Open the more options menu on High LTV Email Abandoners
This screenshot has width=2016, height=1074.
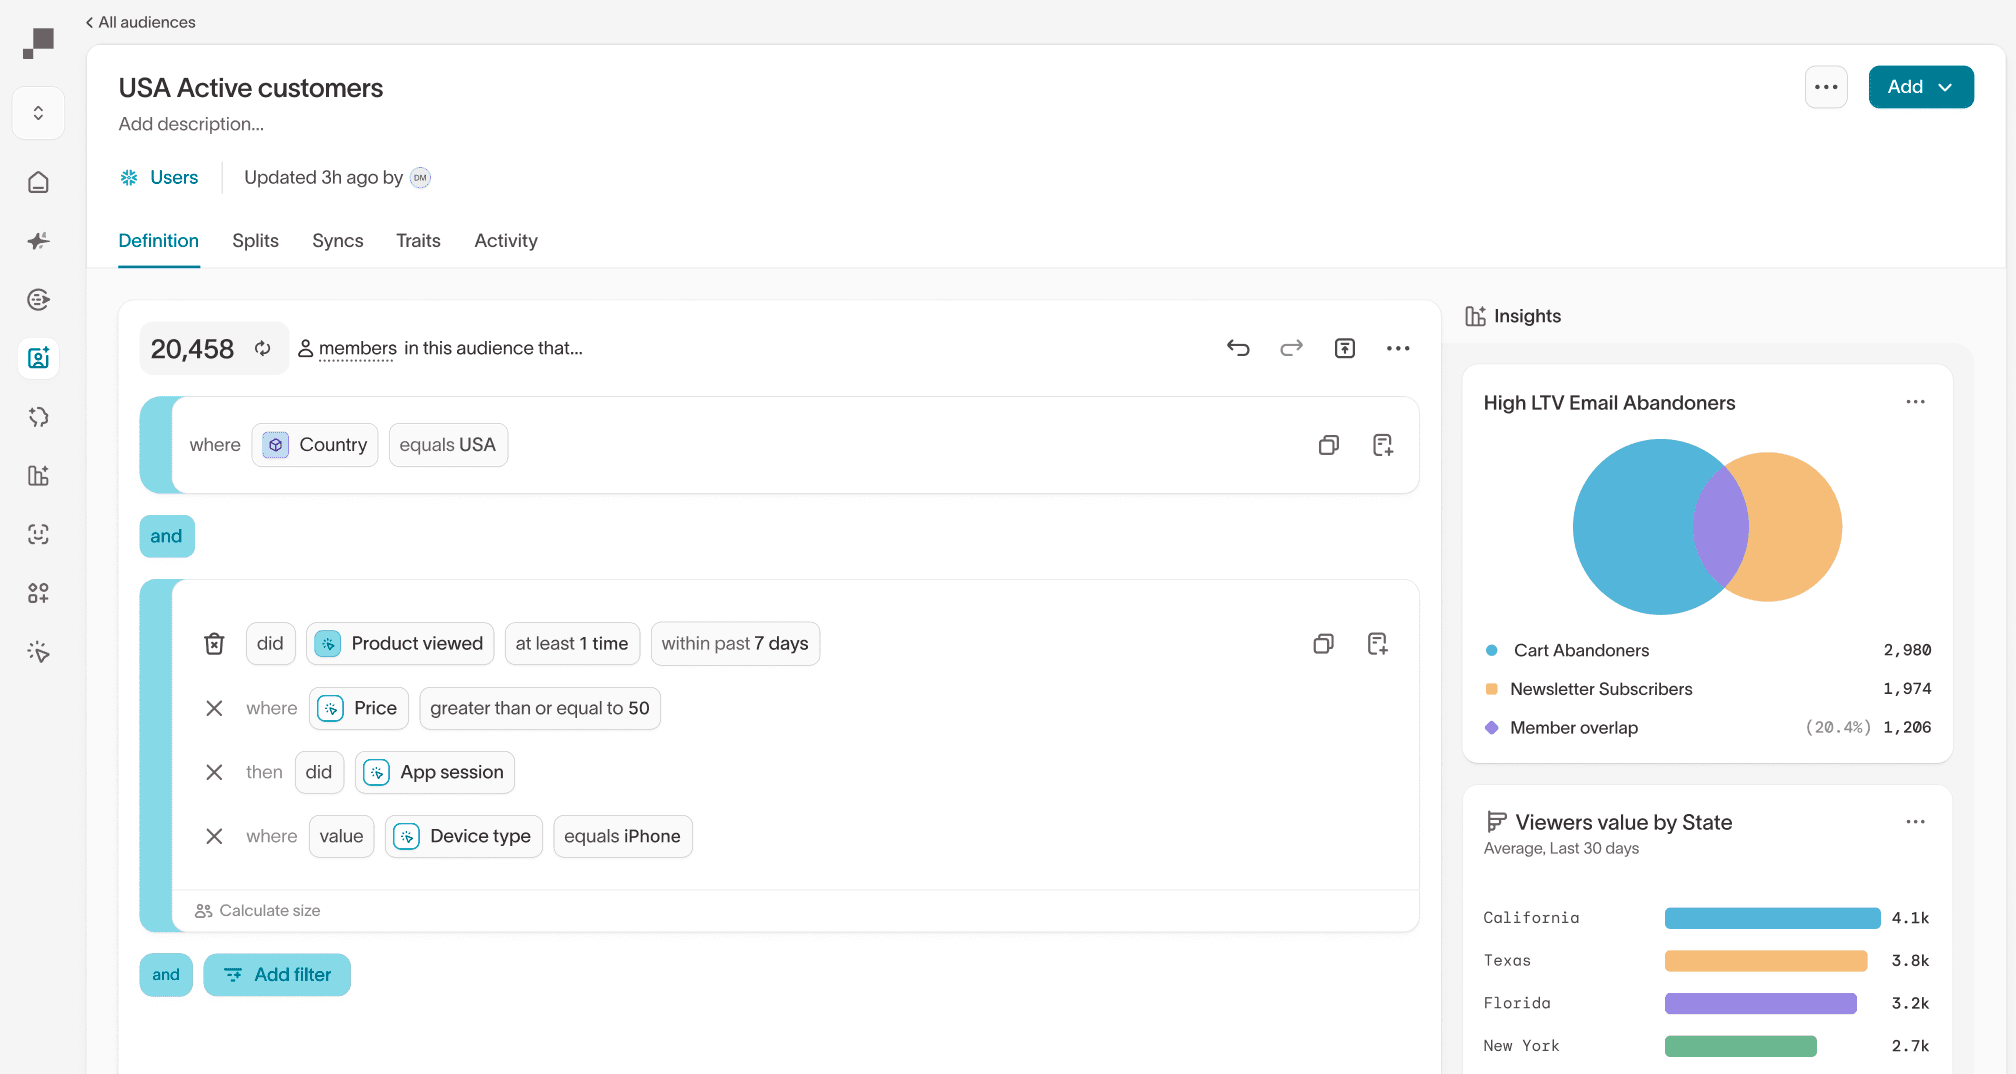pos(1916,401)
